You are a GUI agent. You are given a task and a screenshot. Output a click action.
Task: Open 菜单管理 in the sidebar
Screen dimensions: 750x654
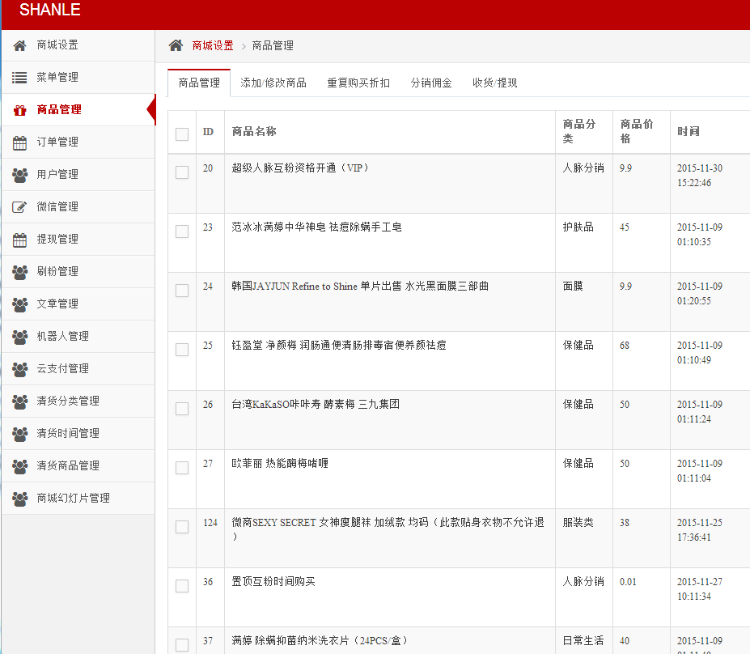pyautogui.click(x=78, y=78)
